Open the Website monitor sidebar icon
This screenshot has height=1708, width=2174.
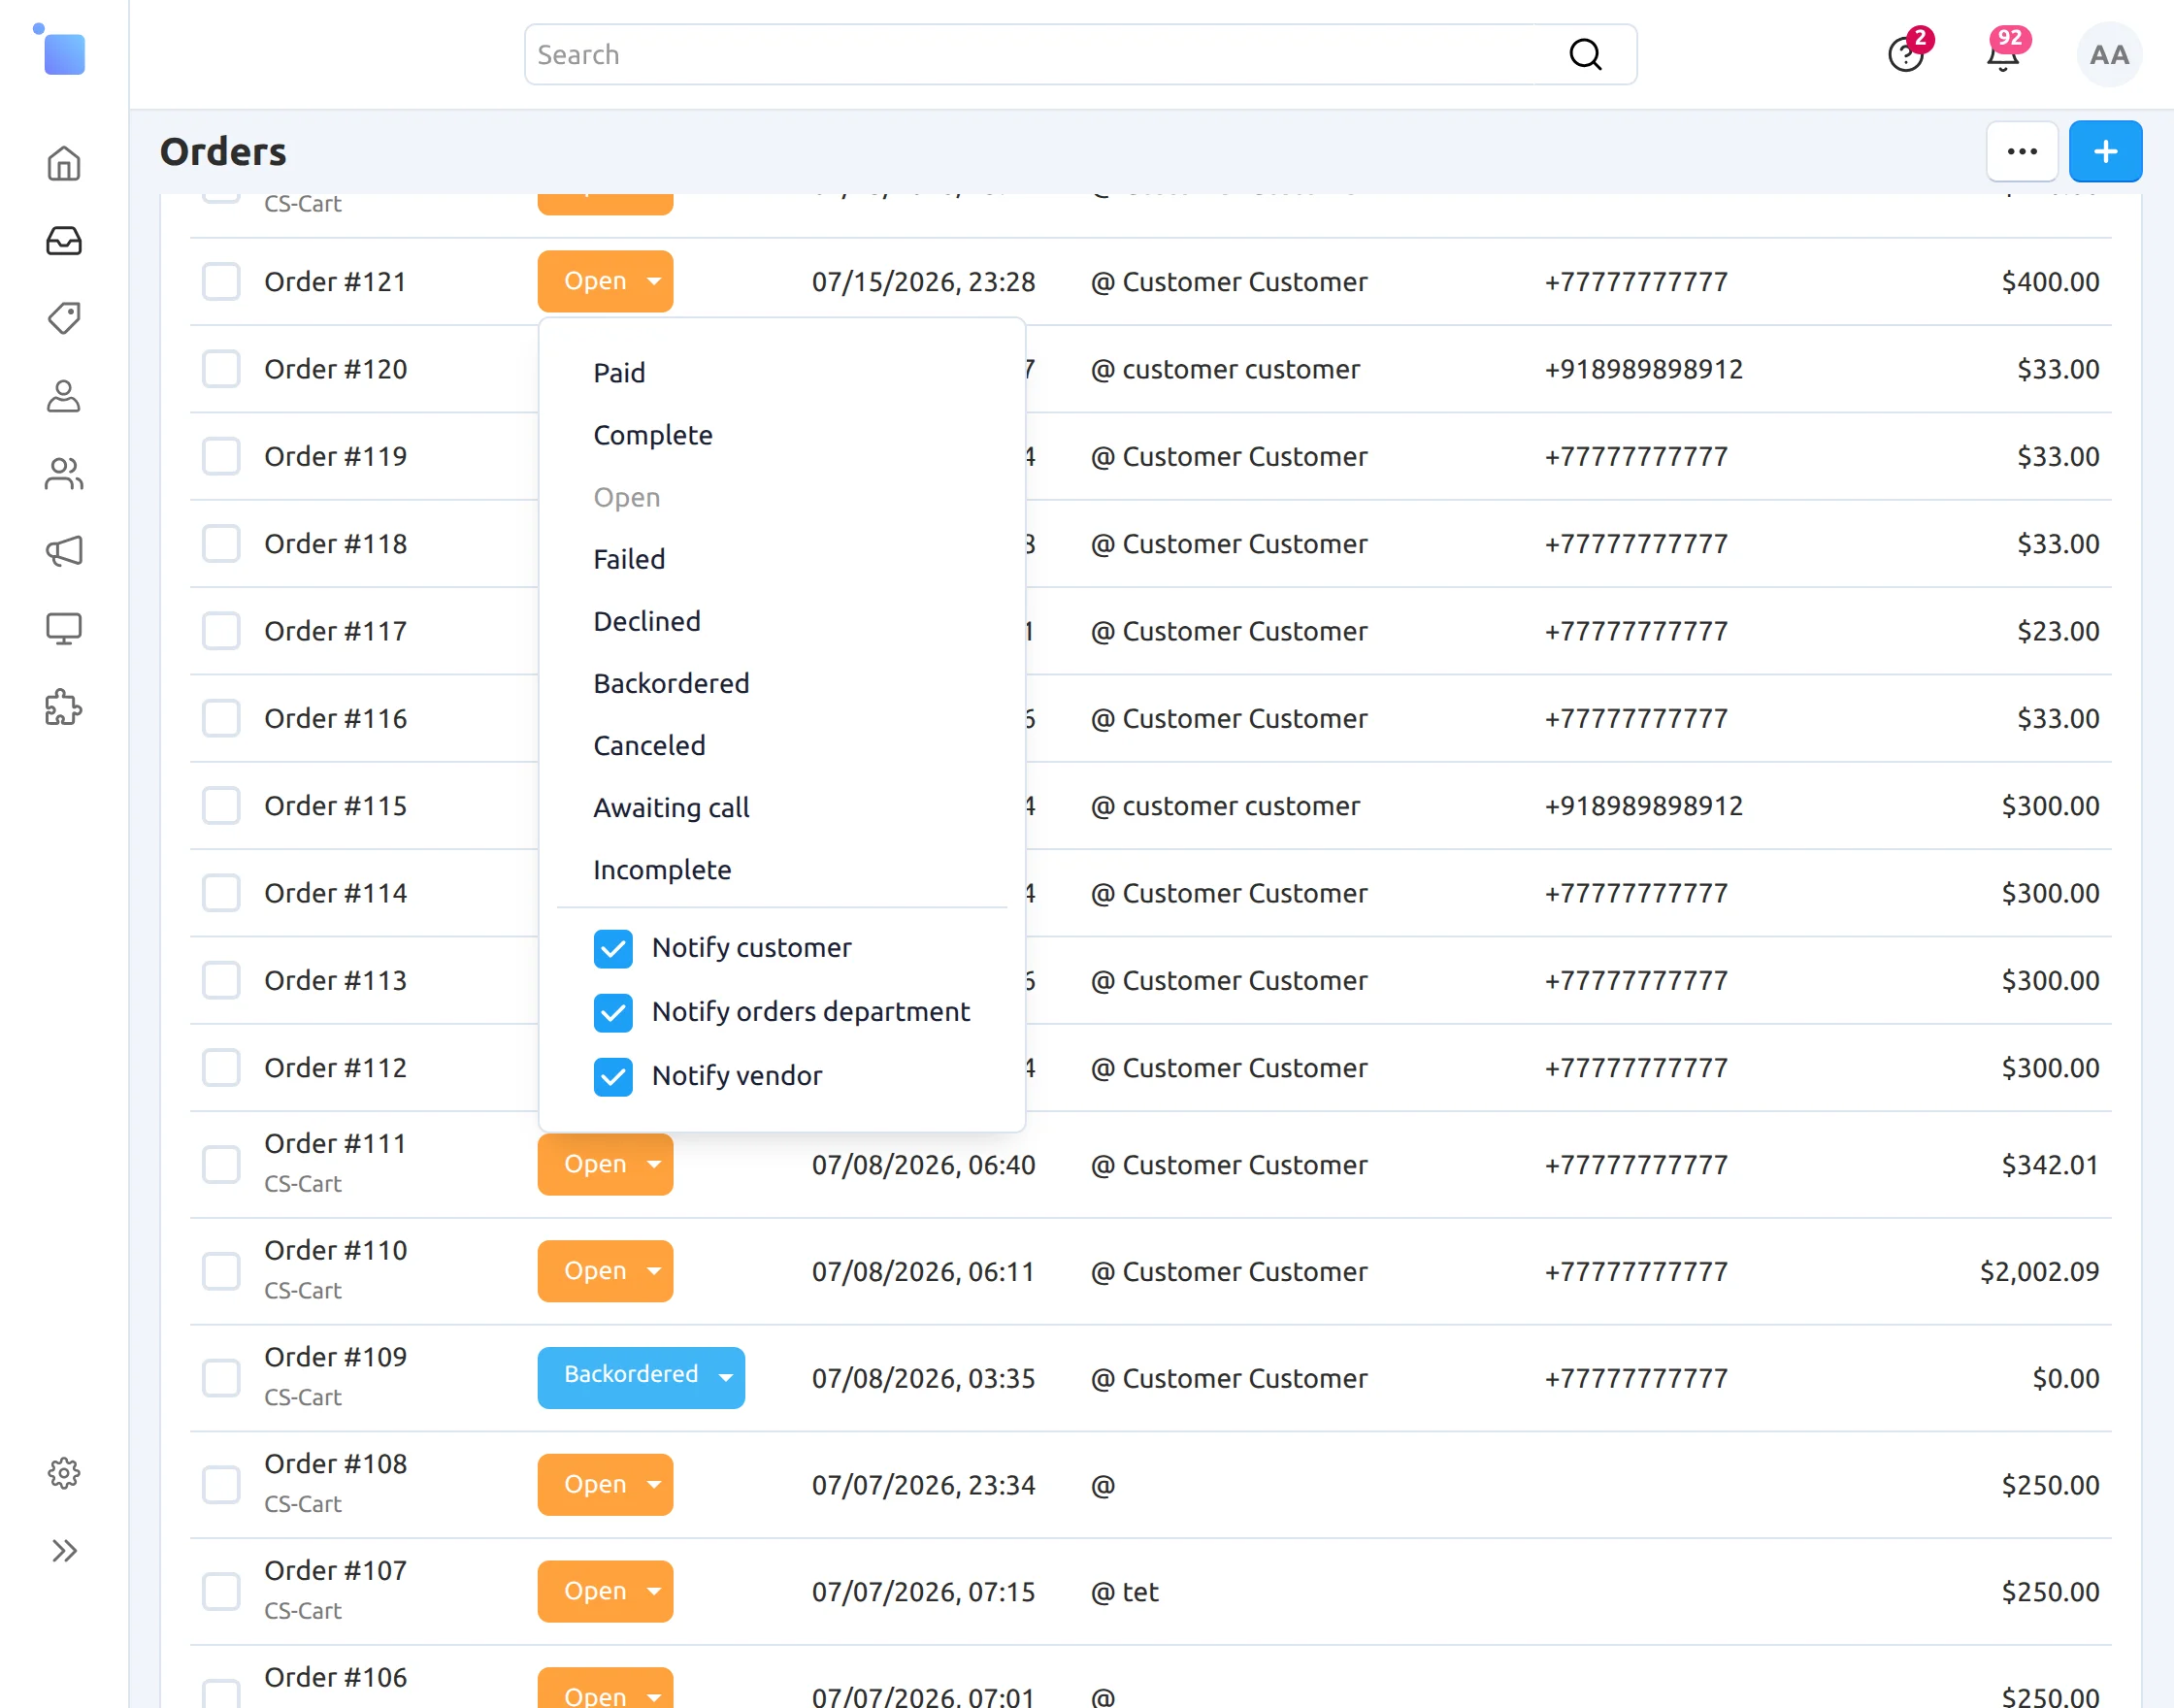point(64,629)
